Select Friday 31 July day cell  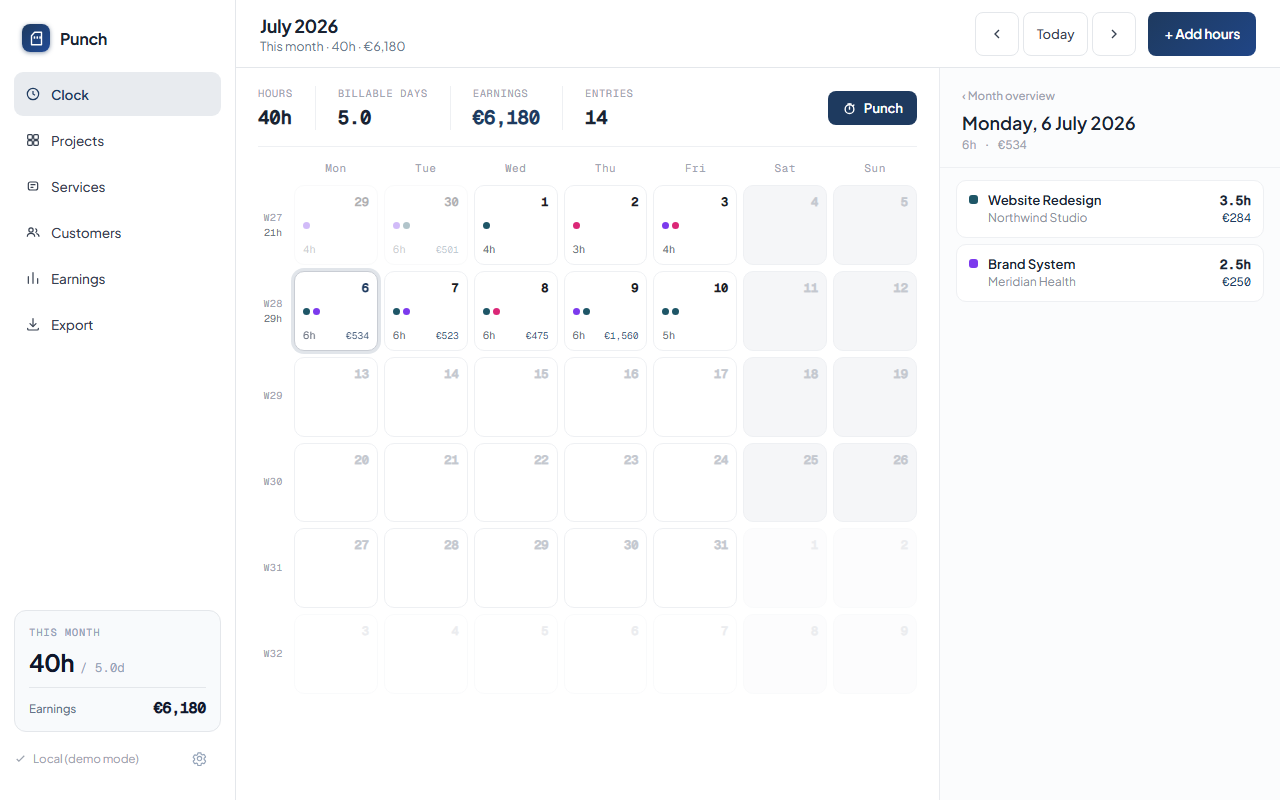click(695, 569)
